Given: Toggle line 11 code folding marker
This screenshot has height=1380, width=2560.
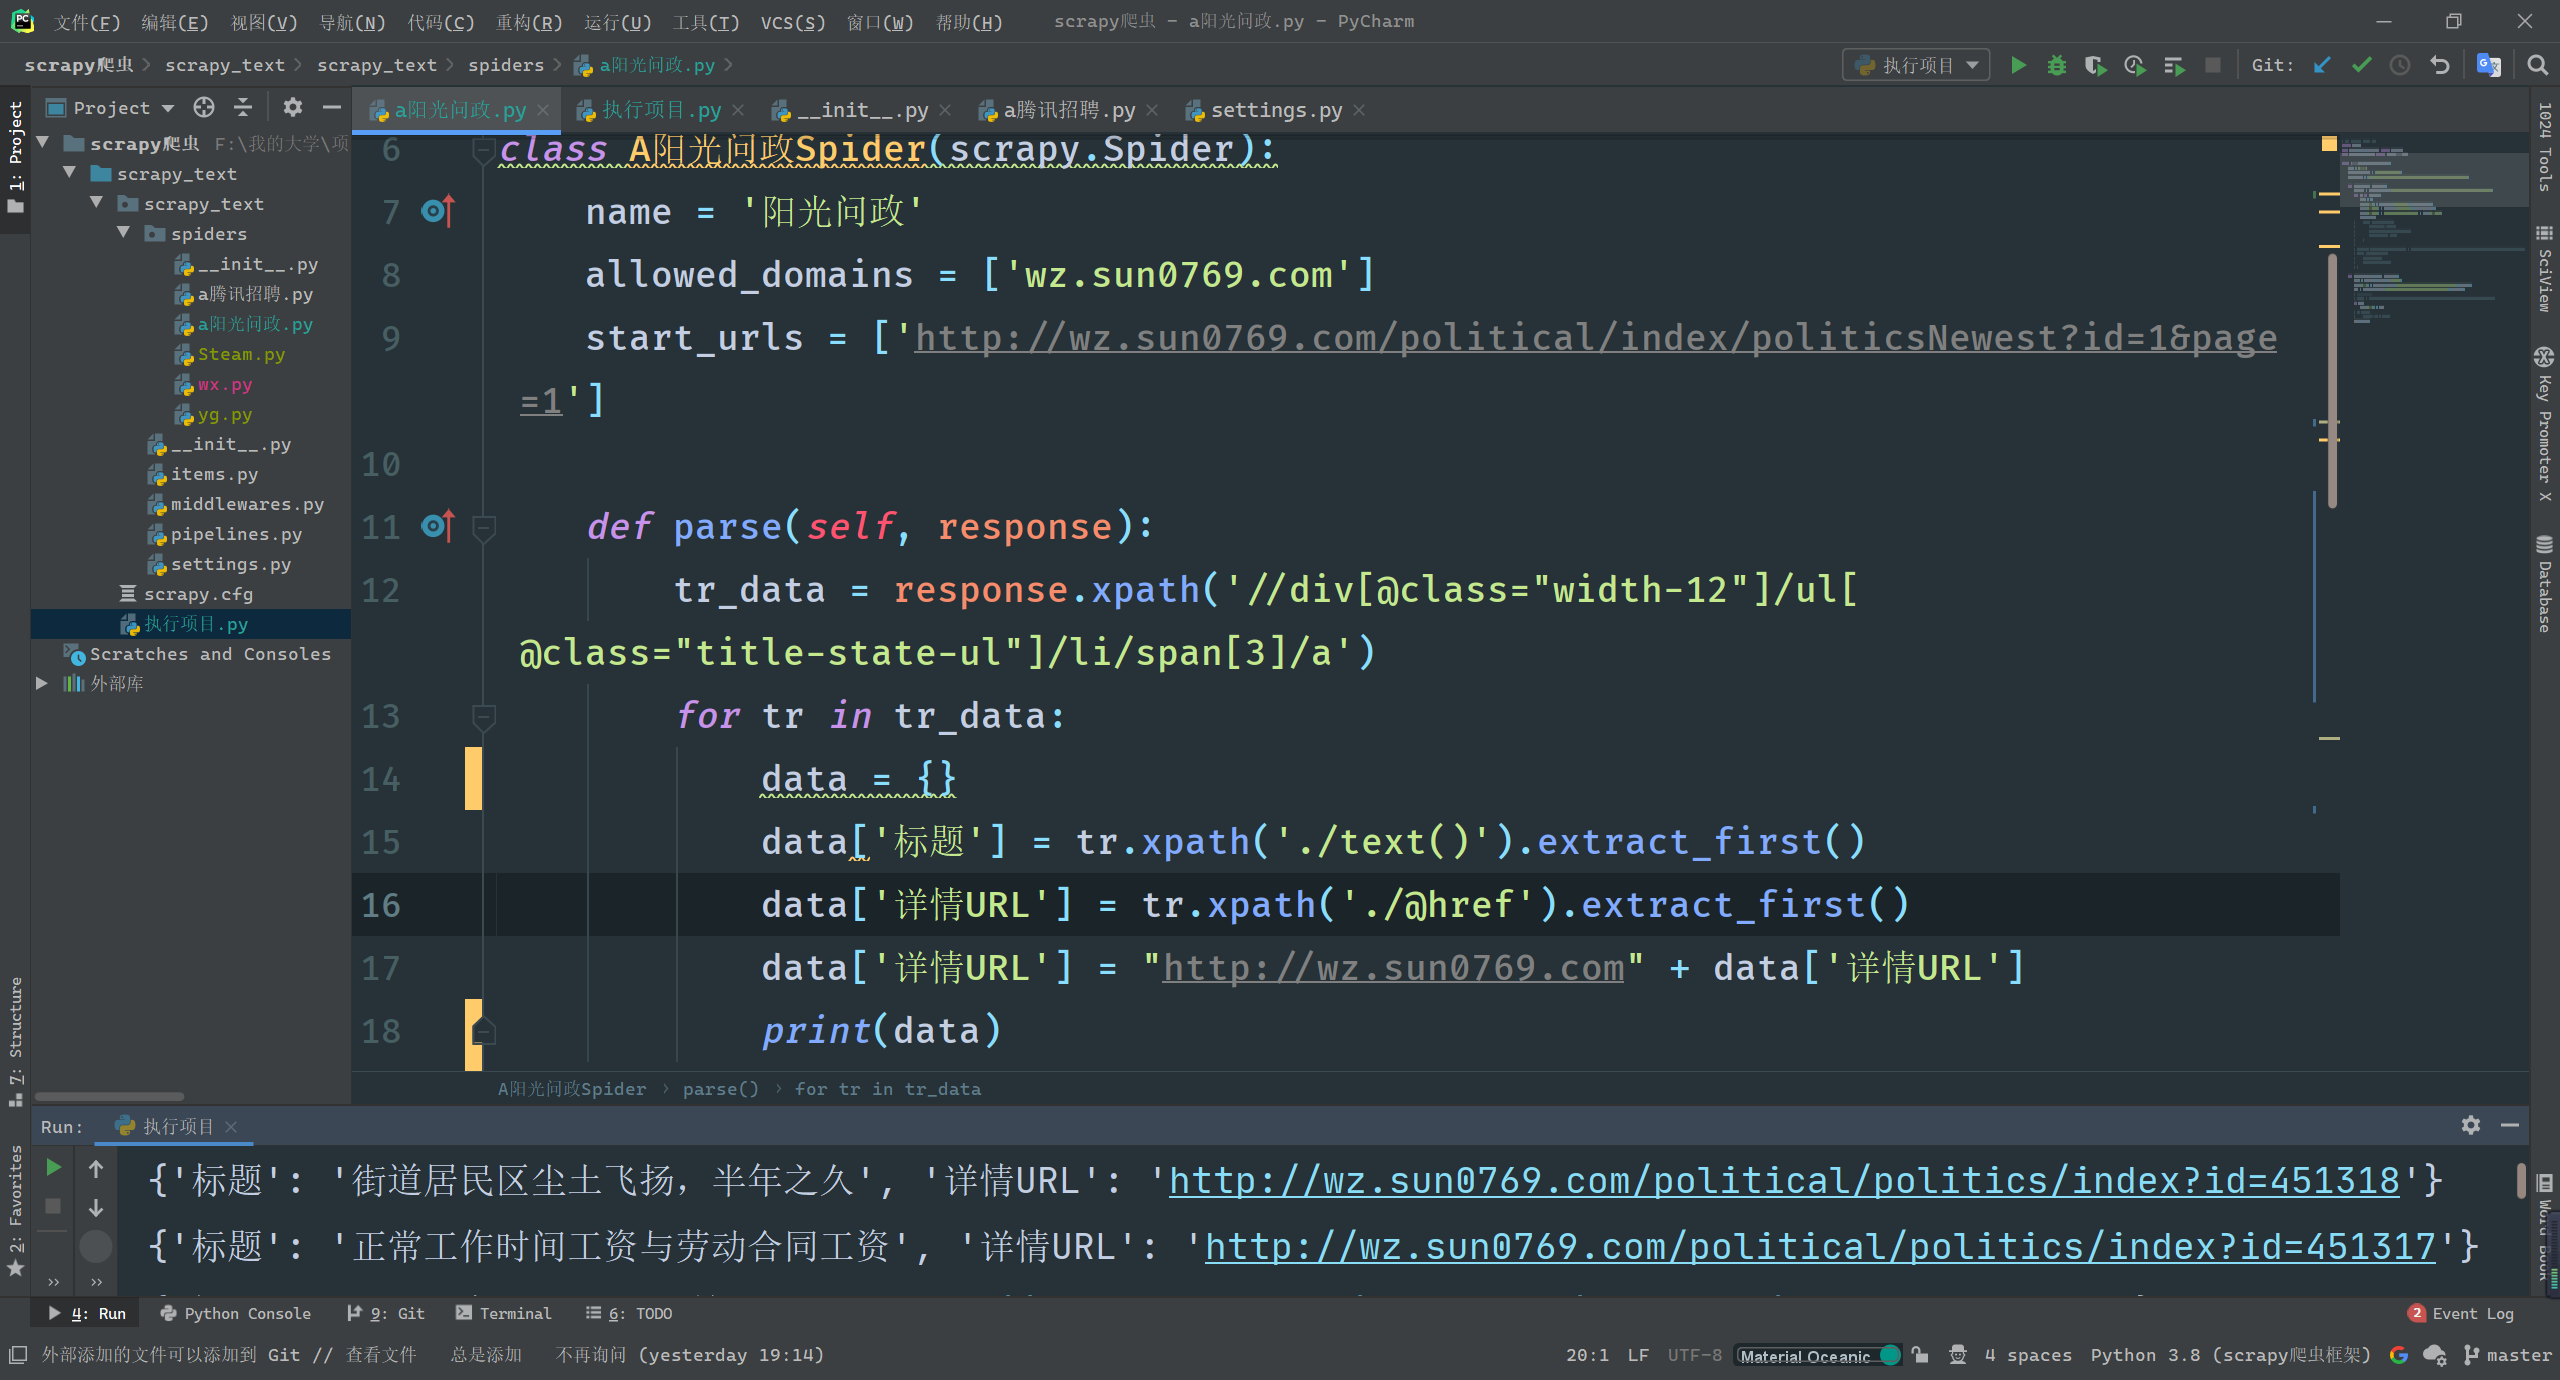Looking at the screenshot, I should tap(484, 527).
